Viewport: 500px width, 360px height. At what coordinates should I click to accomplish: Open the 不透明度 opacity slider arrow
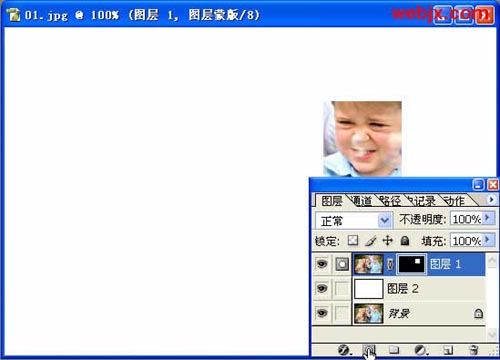488,219
